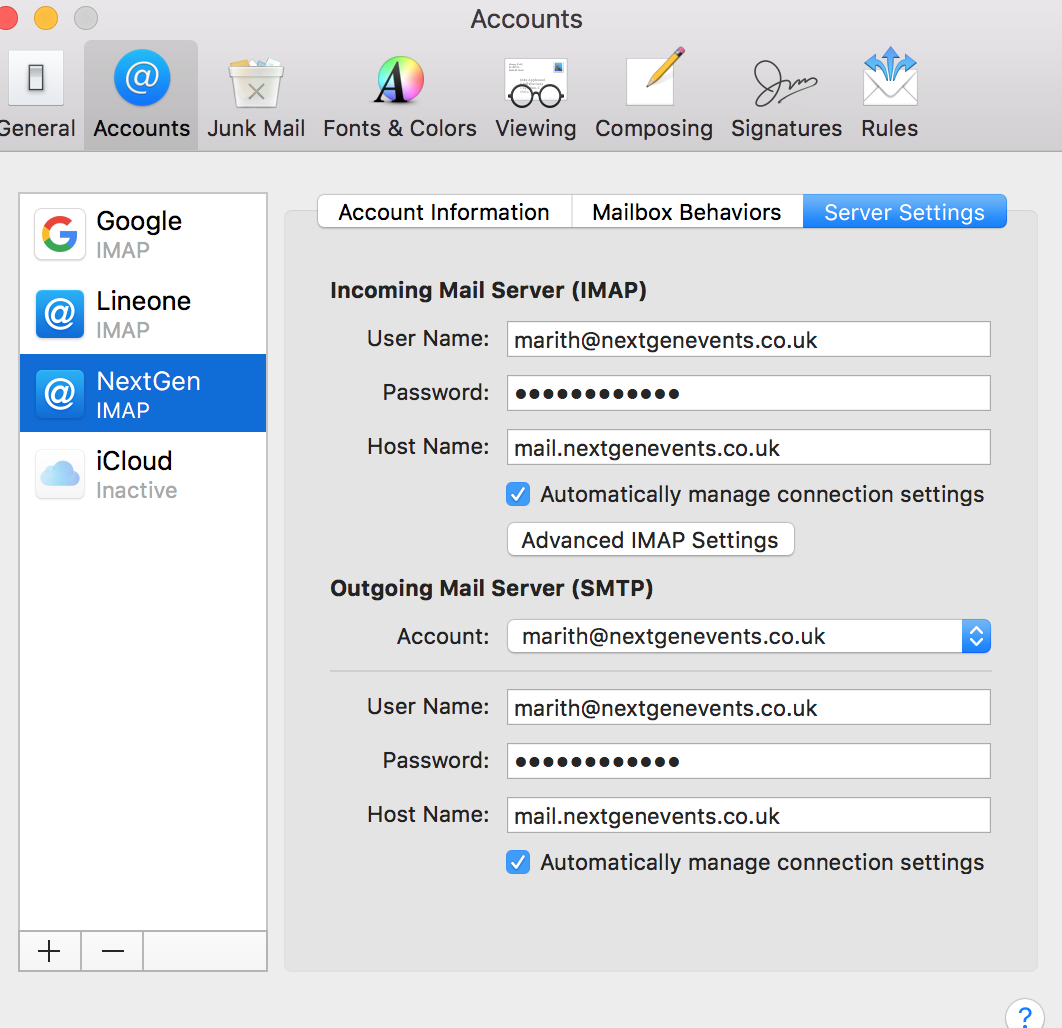Open General preferences pane
The height and width of the screenshot is (1028, 1062).
tap(36, 95)
